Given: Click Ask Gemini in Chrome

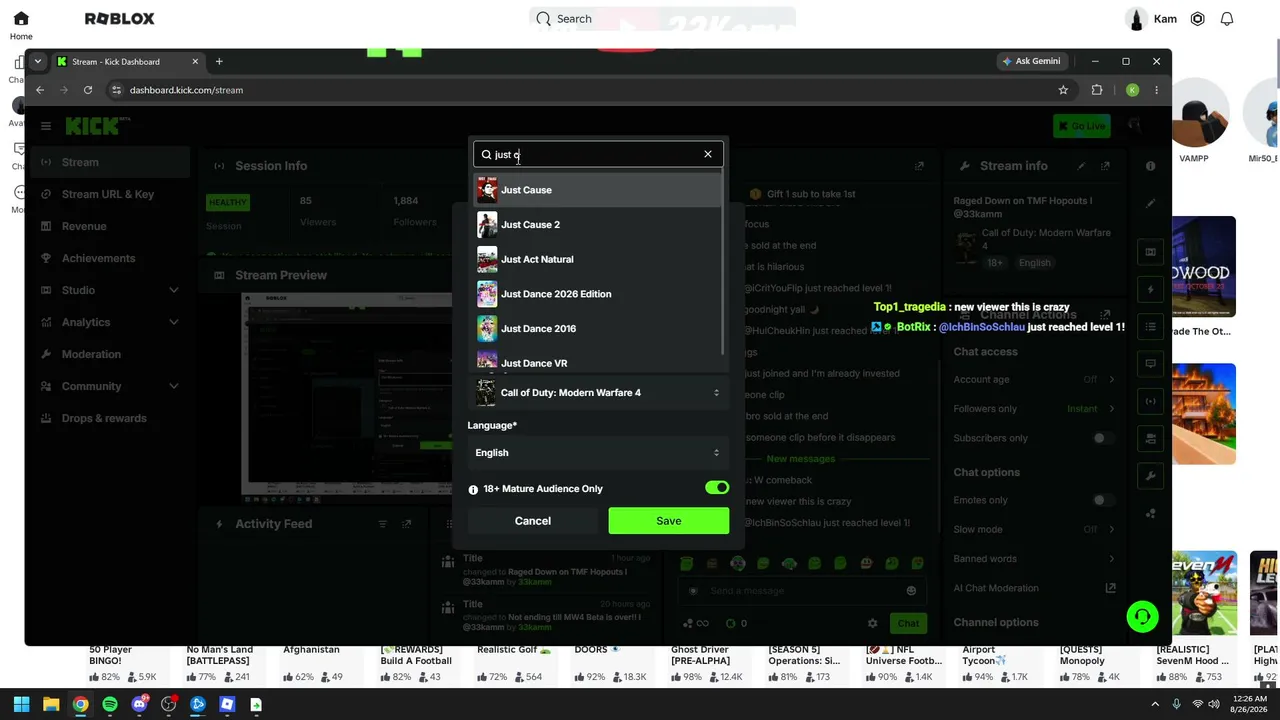Looking at the screenshot, I should pyautogui.click(x=1031, y=61).
